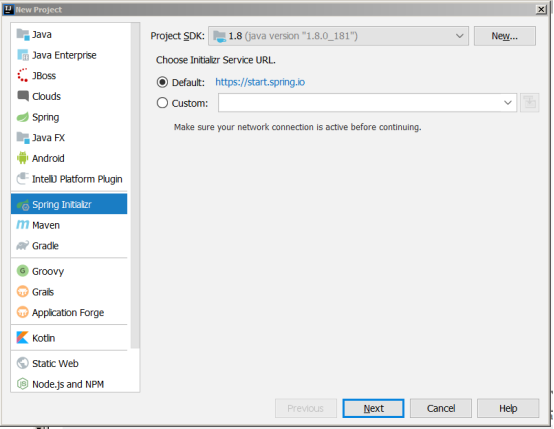The width and height of the screenshot is (554, 429).
Task: Click the Kotlin logo icon
Action: (x=23, y=338)
